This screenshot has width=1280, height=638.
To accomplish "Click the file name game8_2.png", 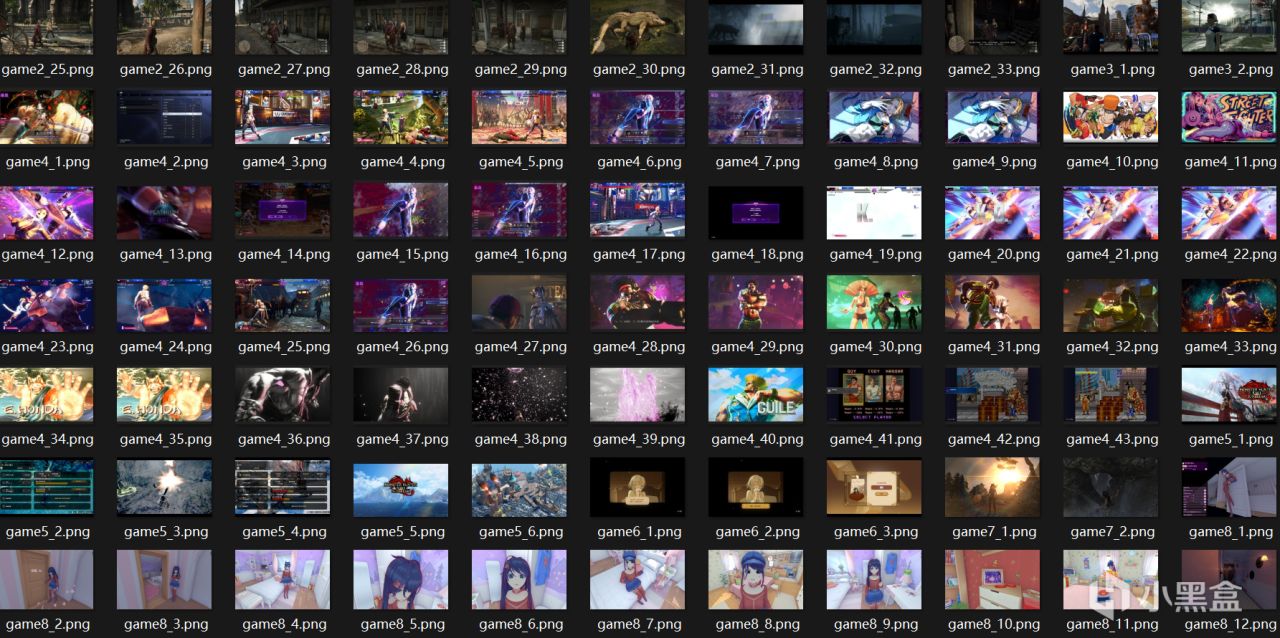I will [46, 624].
